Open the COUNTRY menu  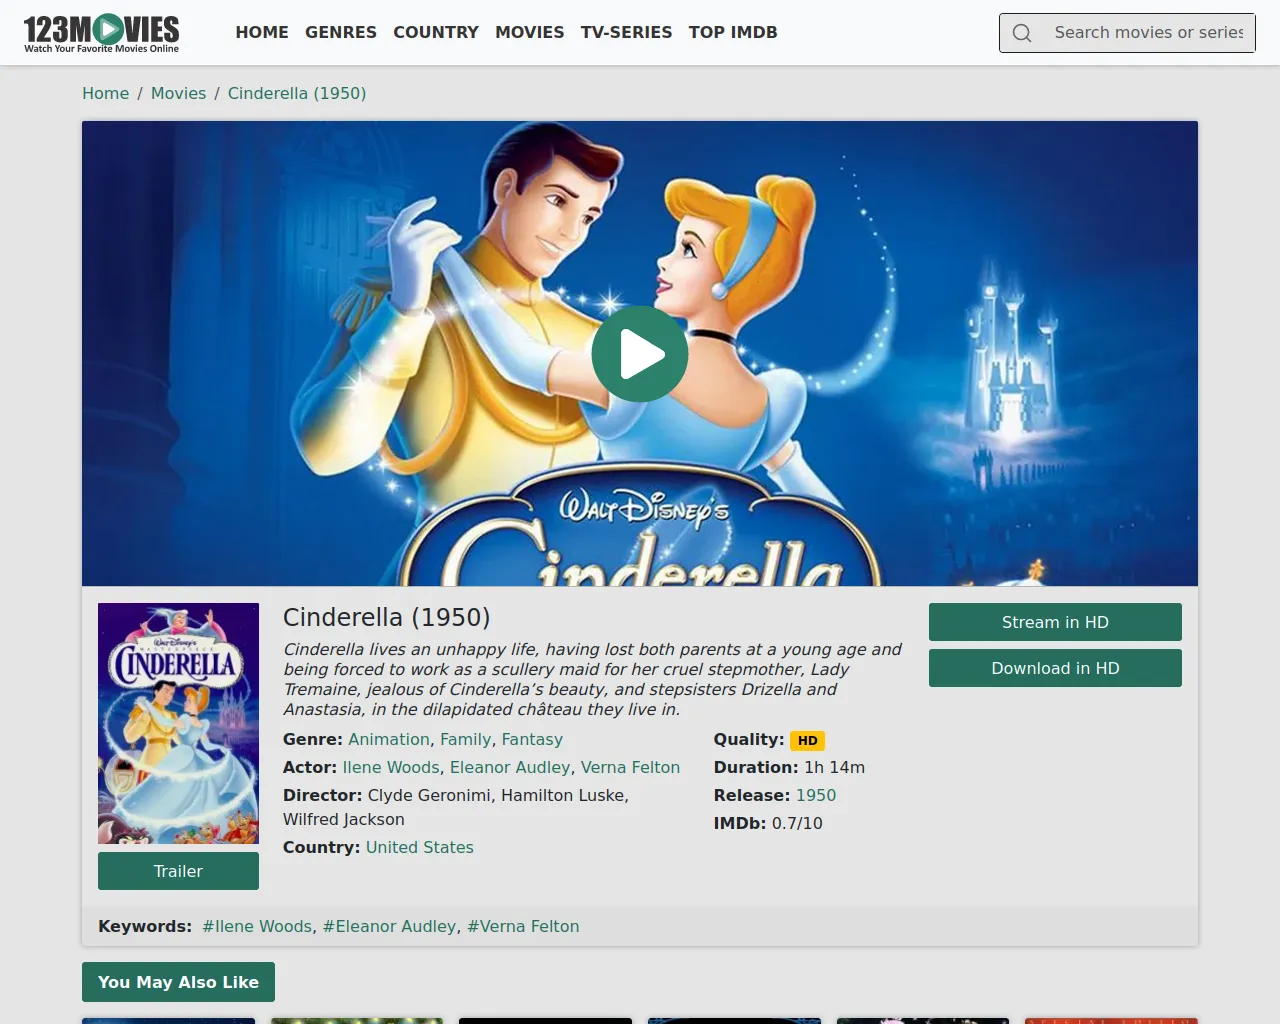436,32
